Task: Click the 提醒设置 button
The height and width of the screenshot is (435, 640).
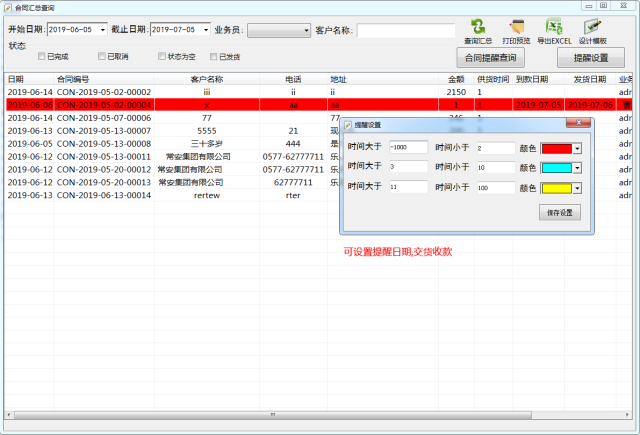Action: tap(590, 57)
